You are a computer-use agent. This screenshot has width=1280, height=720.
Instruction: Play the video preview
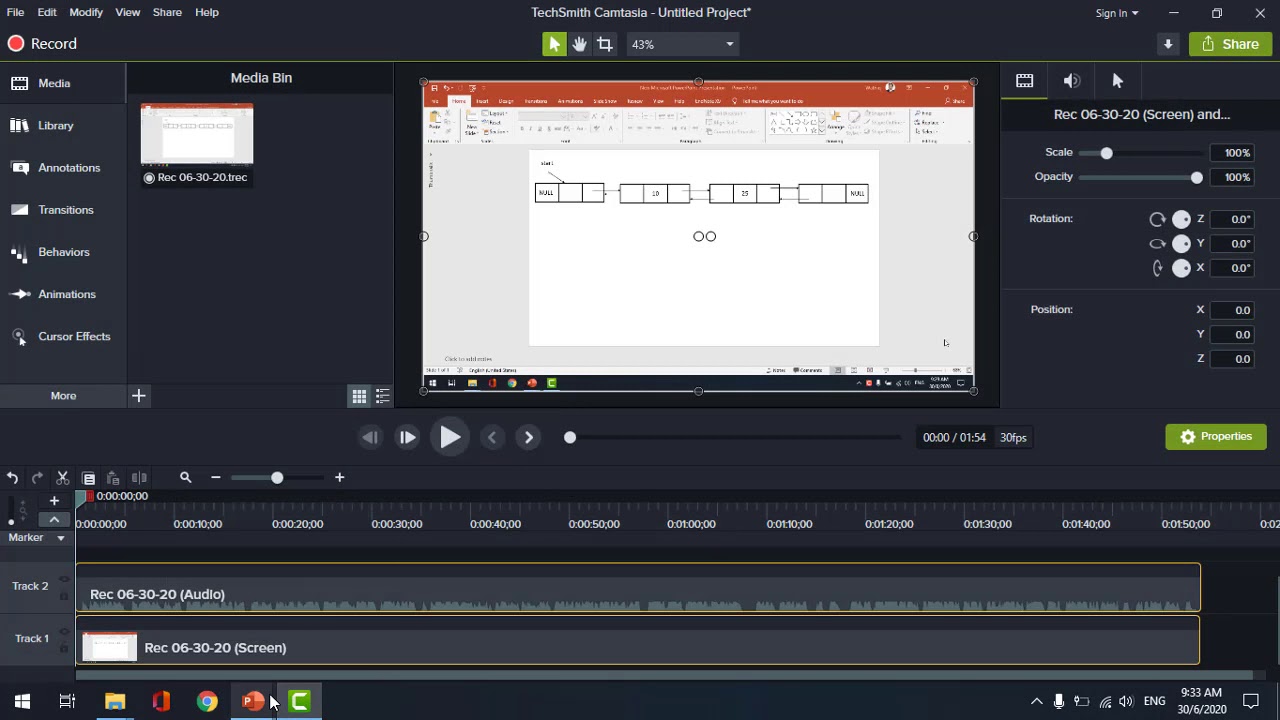tap(450, 437)
